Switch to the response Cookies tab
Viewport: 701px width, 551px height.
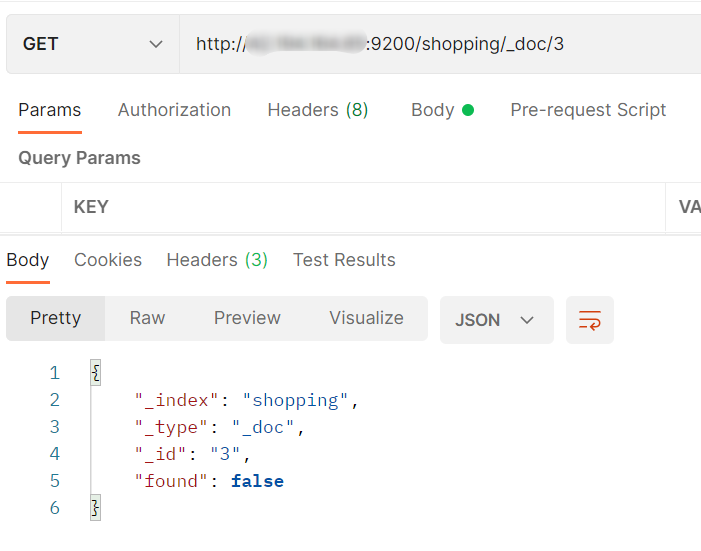click(108, 260)
